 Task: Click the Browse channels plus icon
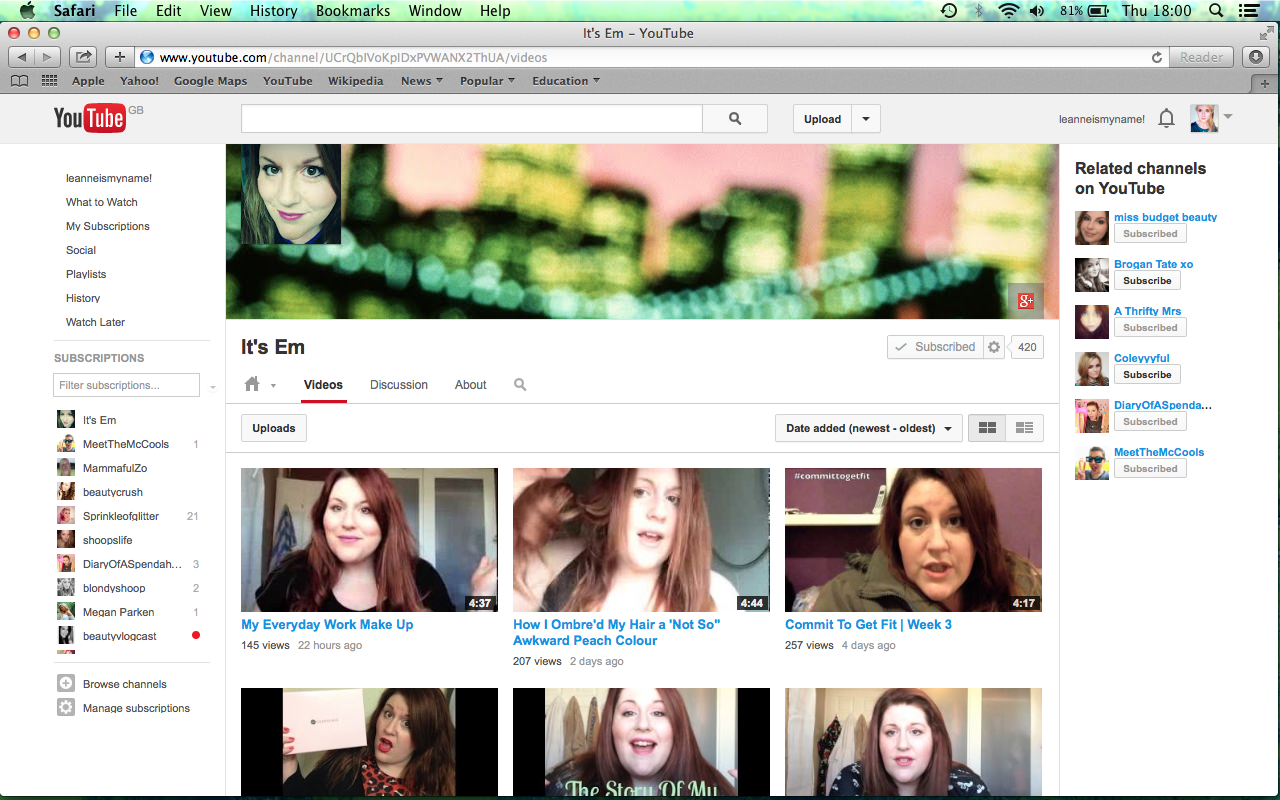point(66,684)
